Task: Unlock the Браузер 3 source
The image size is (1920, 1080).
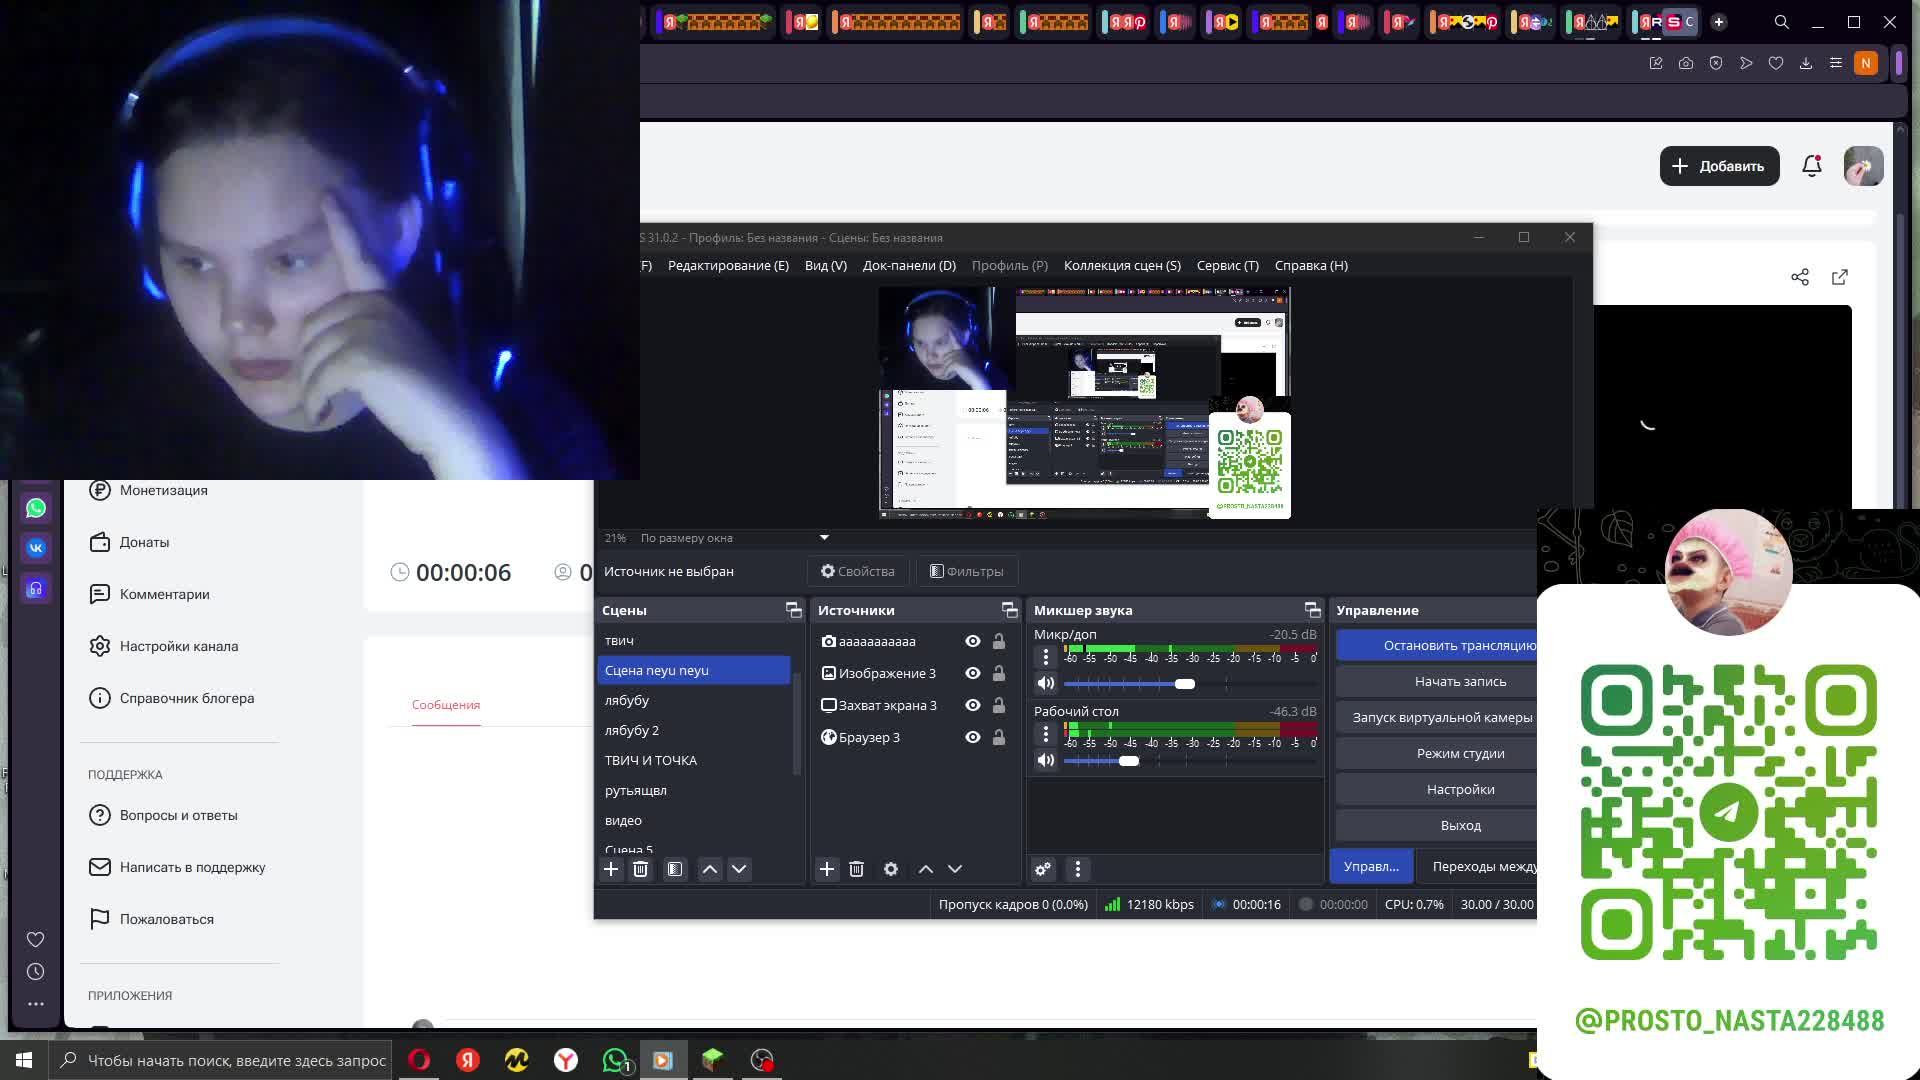Action: pyautogui.click(x=998, y=737)
